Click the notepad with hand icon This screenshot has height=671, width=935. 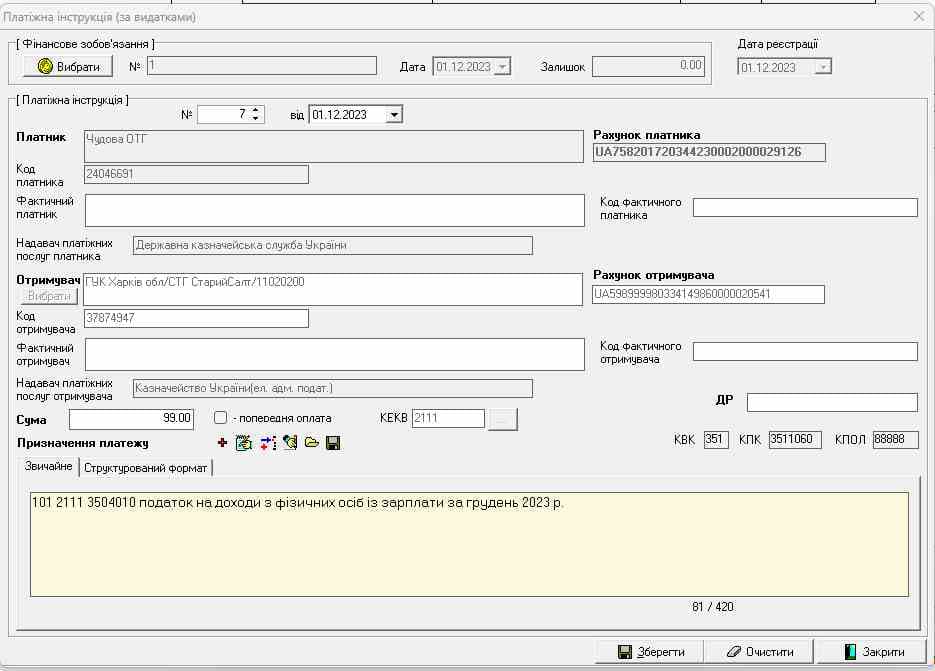click(244, 443)
